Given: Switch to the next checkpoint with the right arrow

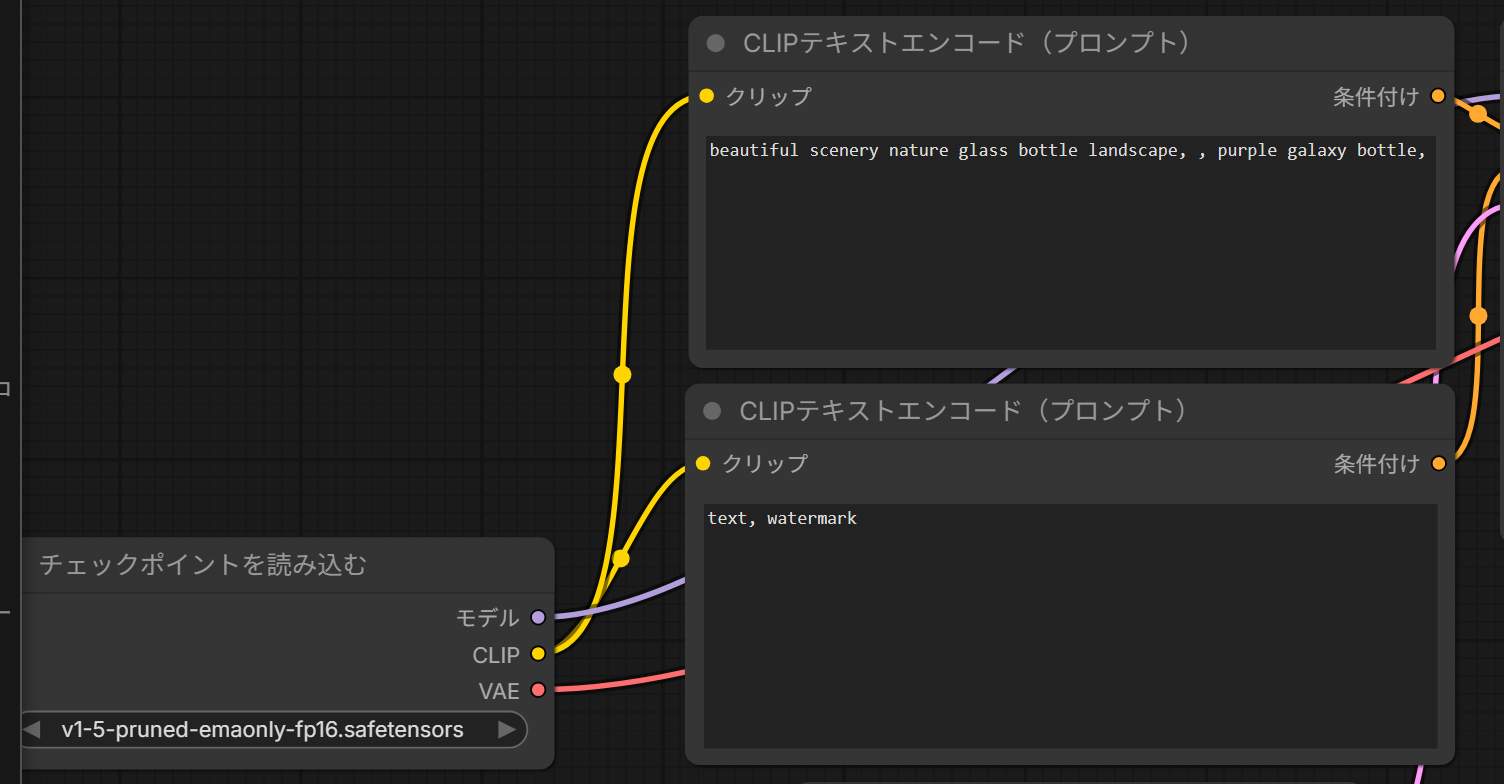Looking at the screenshot, I should [x=507, y=730].
